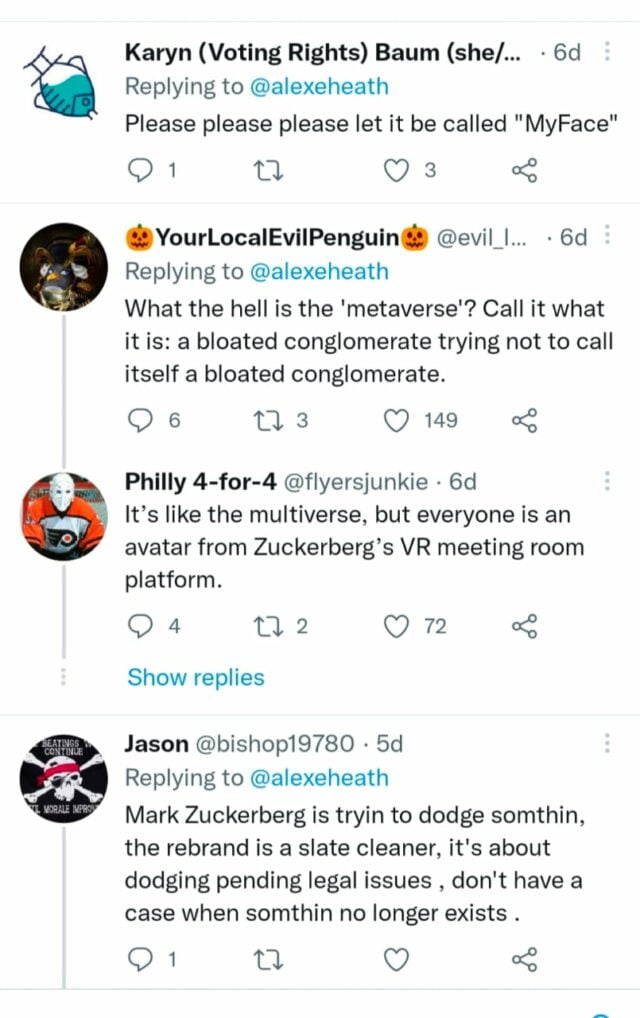The image size is (640, 1018).
Task: Share Karyn Baum's MyFace tweet
Action: (525, 171)
